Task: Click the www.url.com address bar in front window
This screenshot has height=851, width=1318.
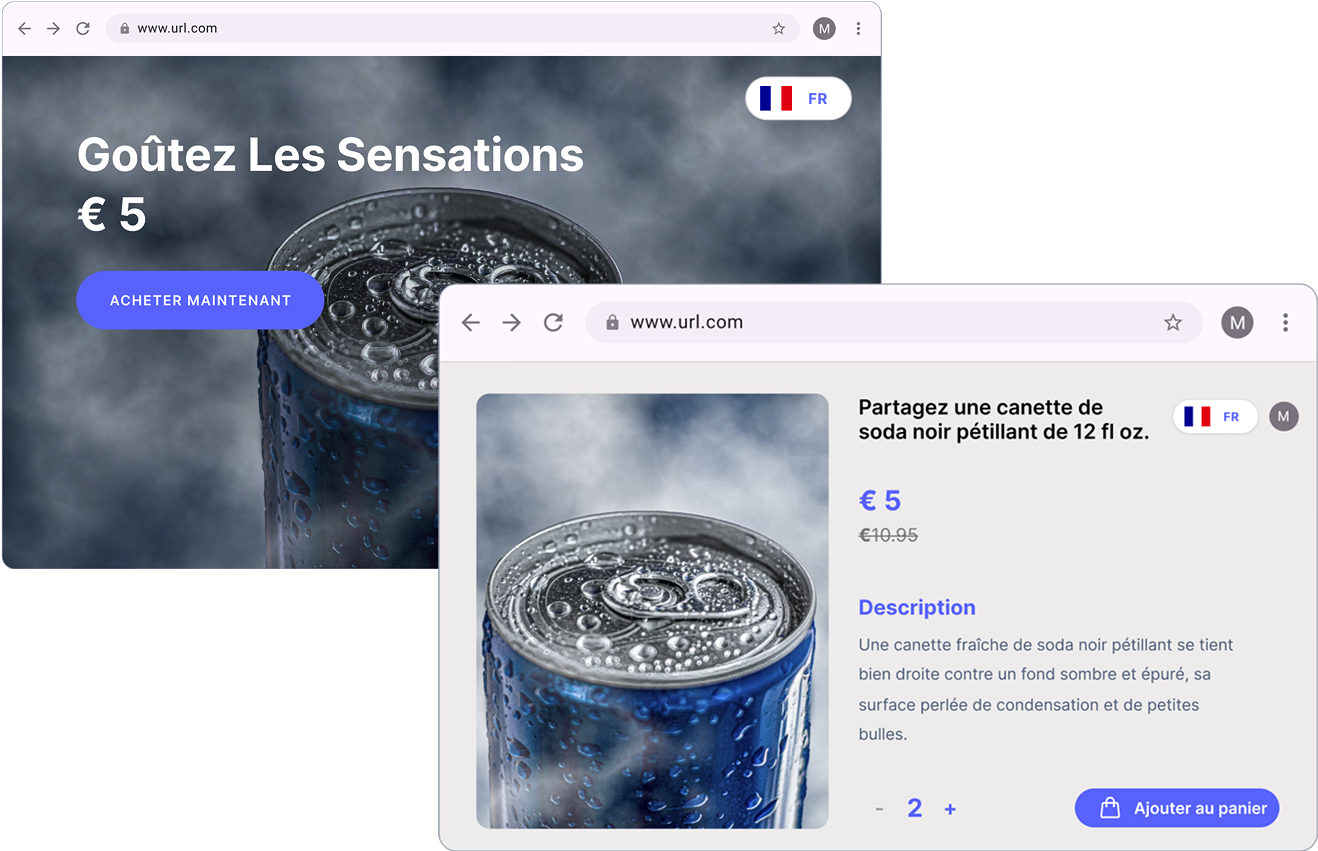Action: [893, 322]
